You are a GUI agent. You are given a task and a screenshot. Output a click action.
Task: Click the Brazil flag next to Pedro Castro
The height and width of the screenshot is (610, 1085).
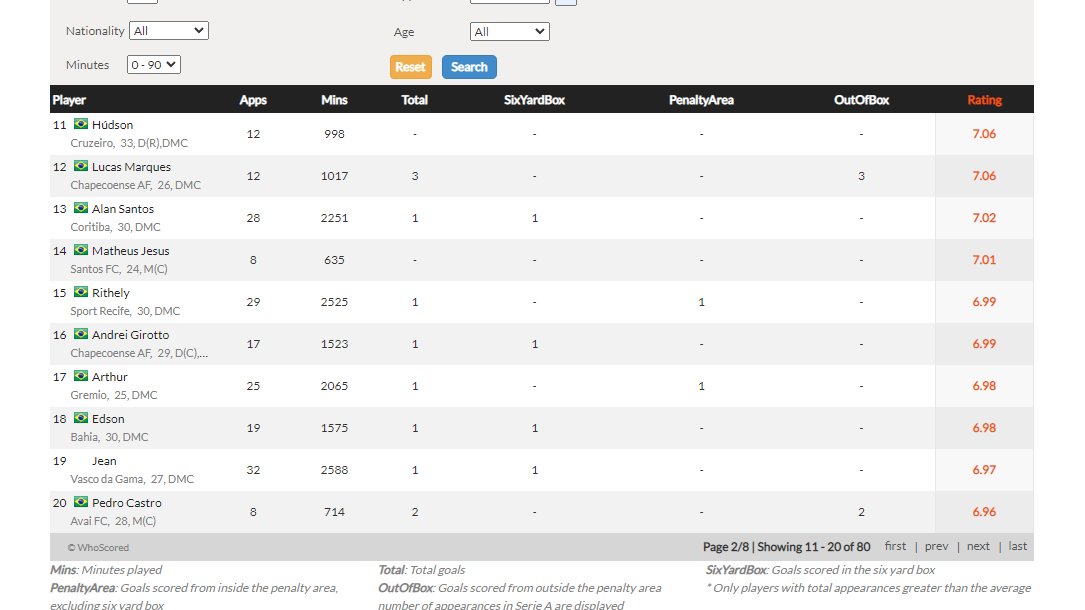pyautogui.click(x=81, y=502)
